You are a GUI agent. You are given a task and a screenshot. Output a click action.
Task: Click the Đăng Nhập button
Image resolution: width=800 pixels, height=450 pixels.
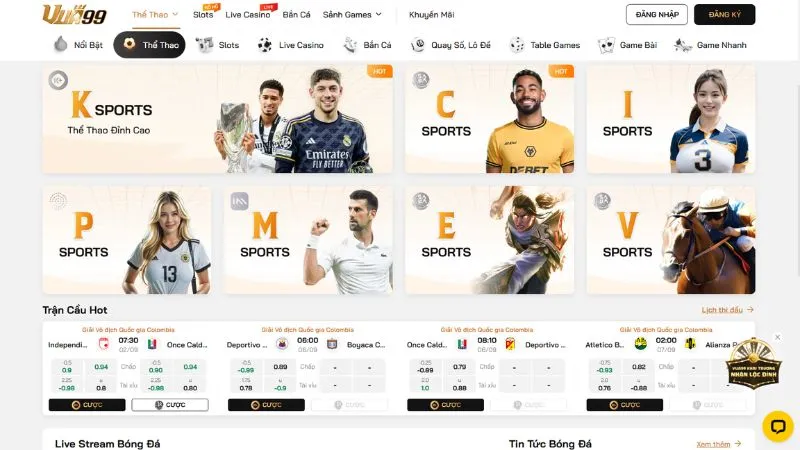[x=657, y=14]
